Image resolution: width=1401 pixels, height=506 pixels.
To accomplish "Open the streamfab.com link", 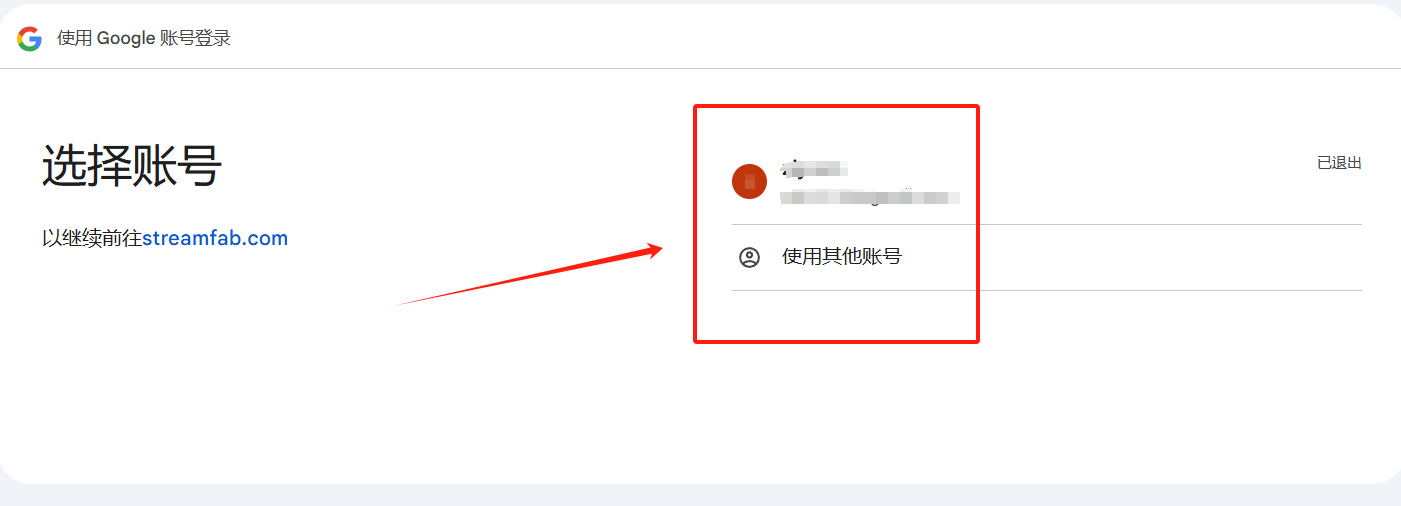I will point(215,239).
